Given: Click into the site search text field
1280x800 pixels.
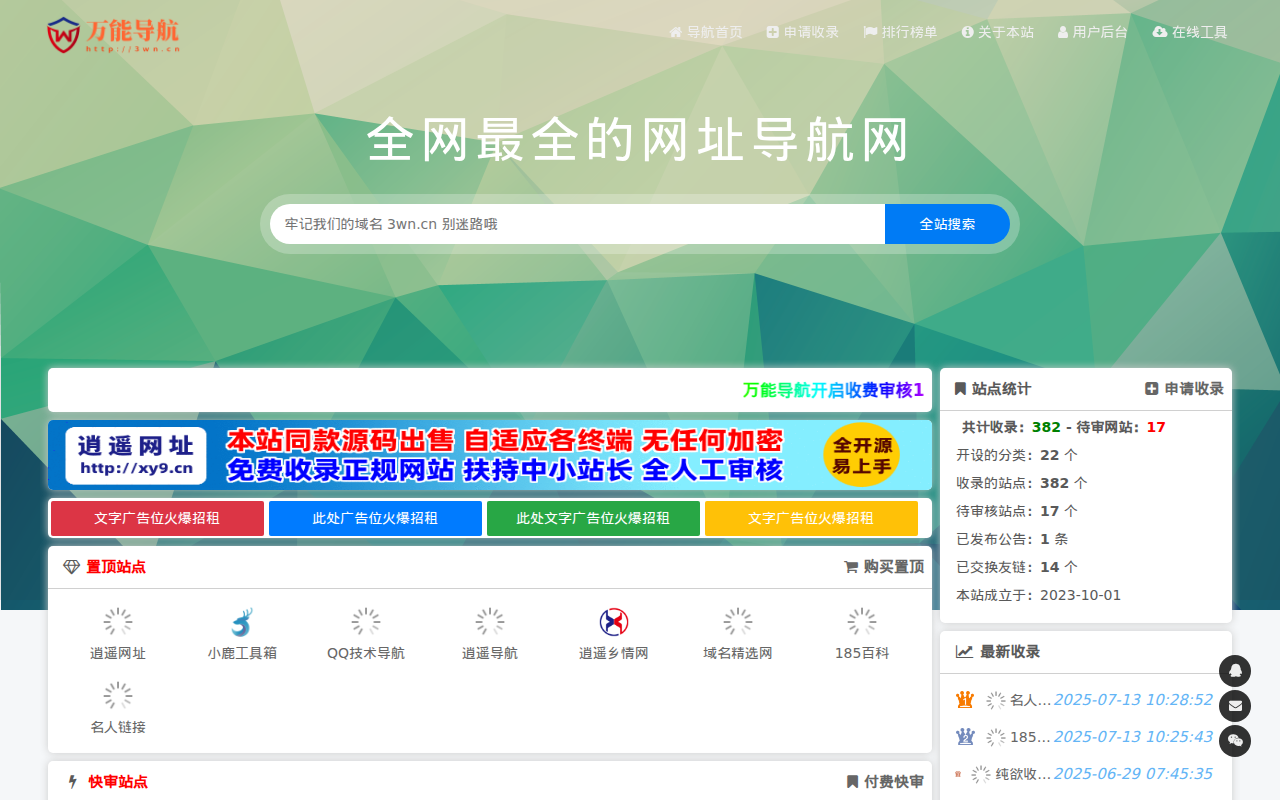Looking at the screenshot, I should (x=577, y=224).
